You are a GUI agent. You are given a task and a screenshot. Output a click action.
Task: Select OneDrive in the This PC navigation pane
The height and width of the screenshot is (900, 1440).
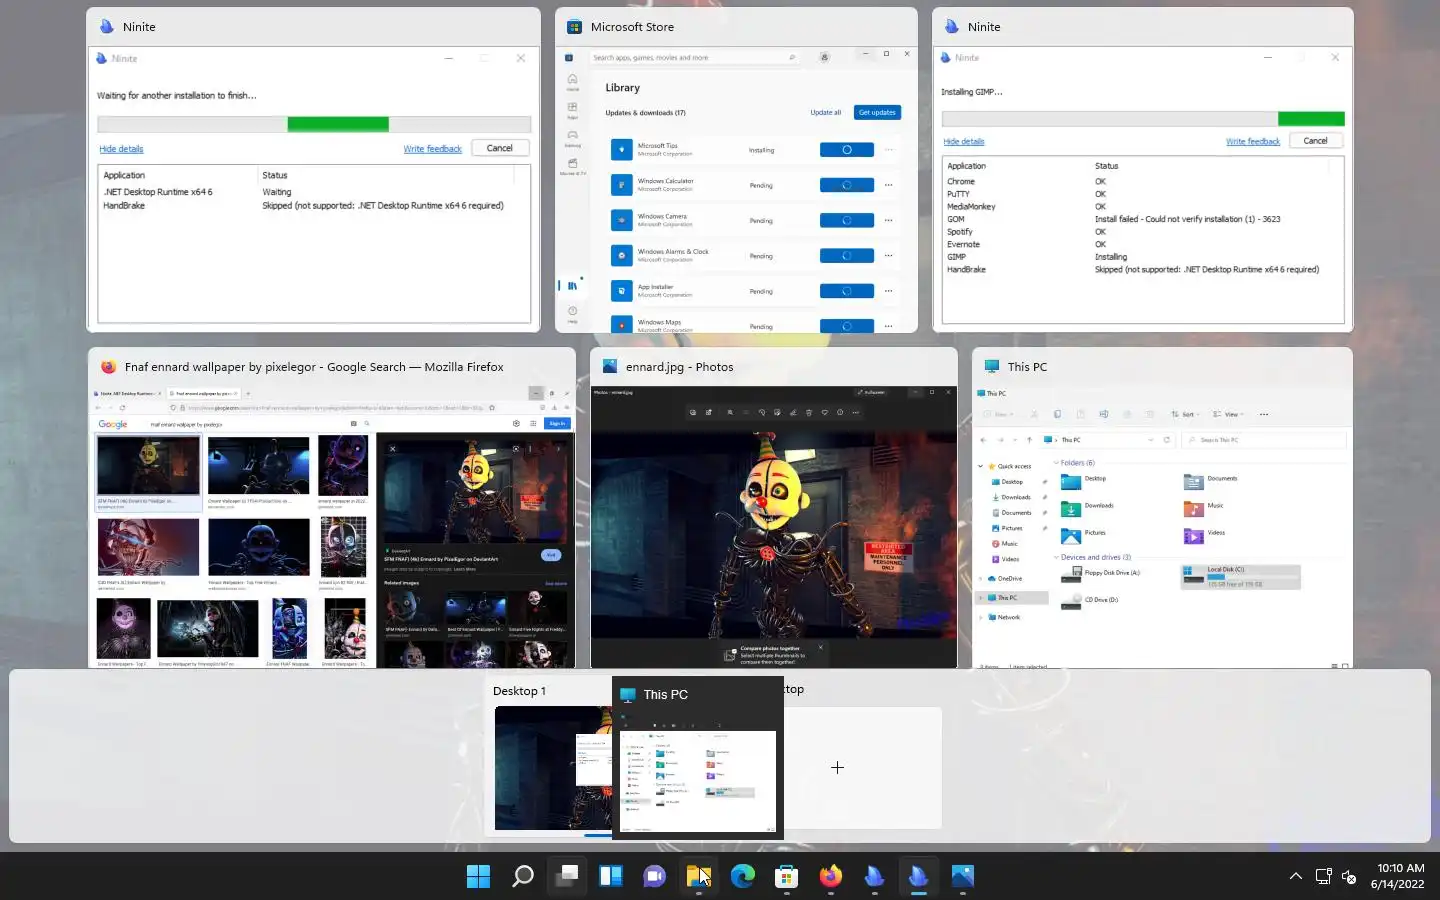point(1010,579)
